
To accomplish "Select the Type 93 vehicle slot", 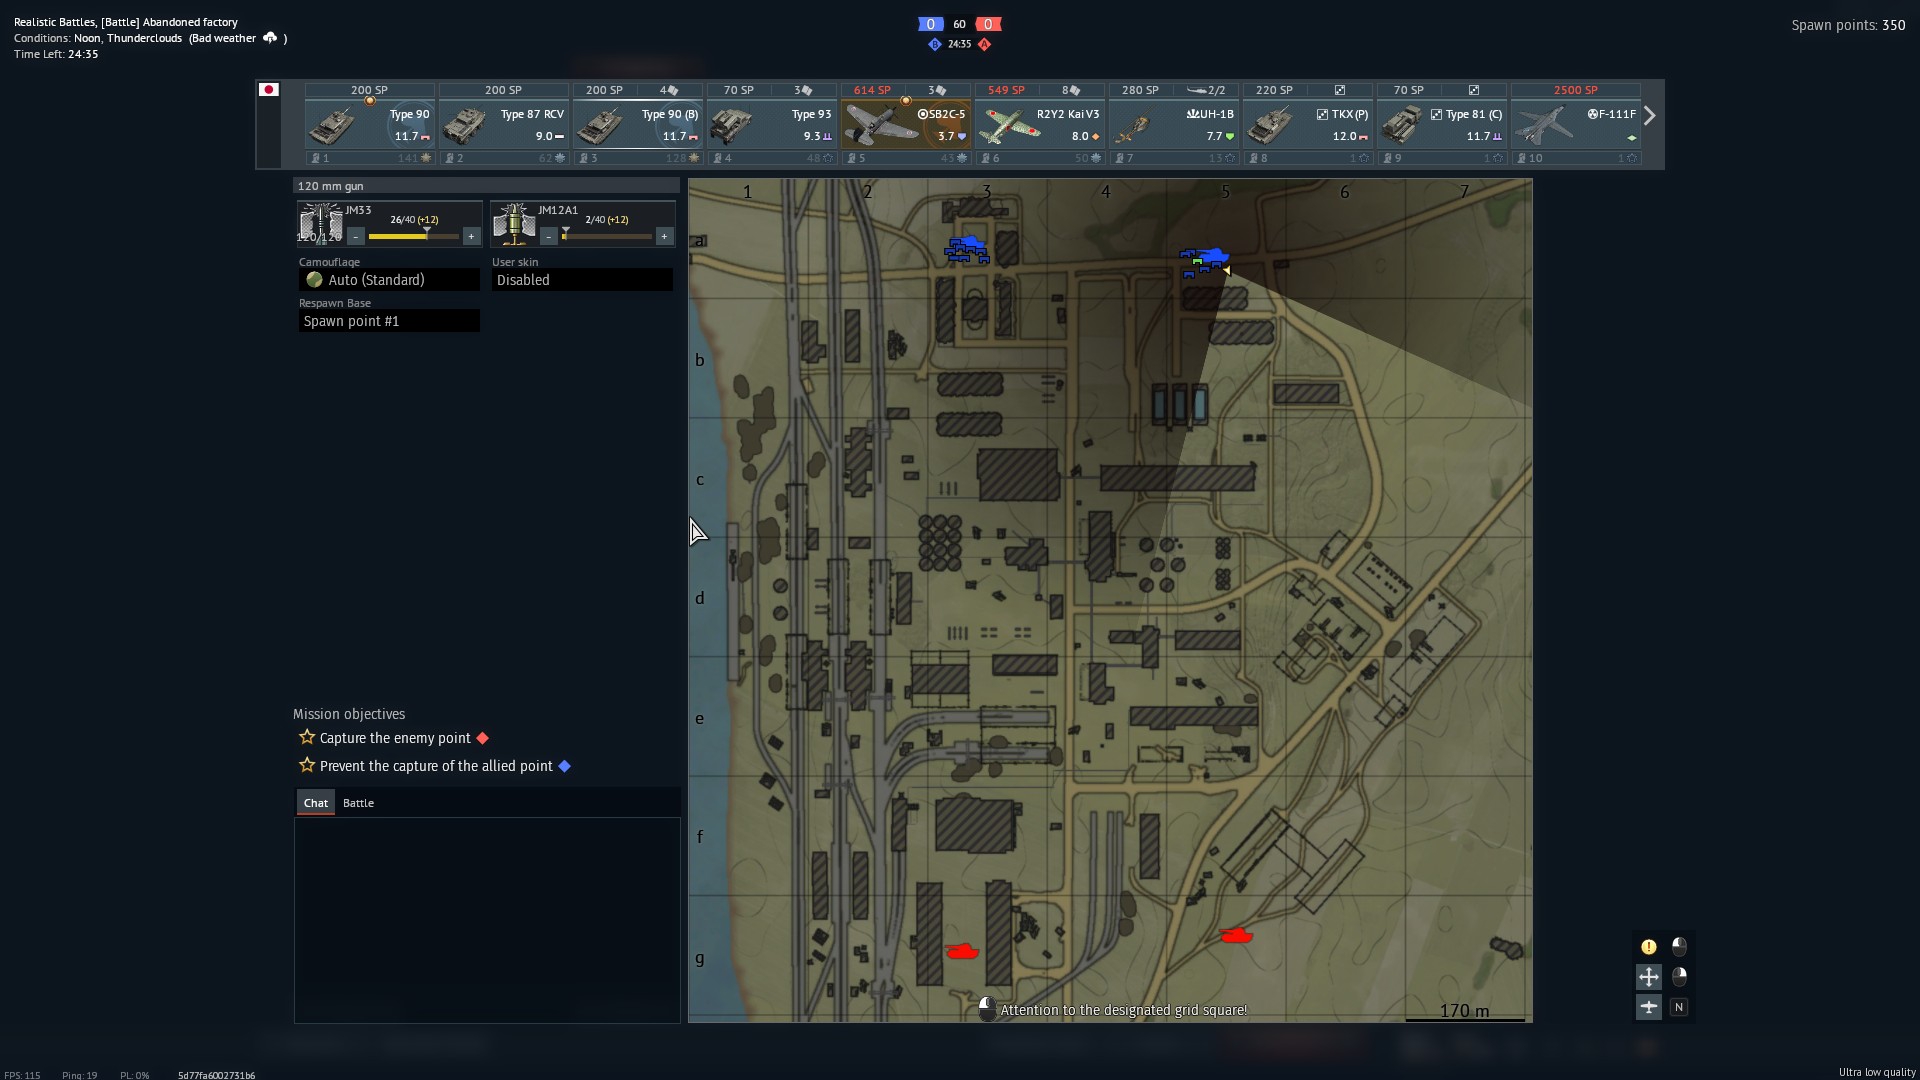I will click(772, 125).
